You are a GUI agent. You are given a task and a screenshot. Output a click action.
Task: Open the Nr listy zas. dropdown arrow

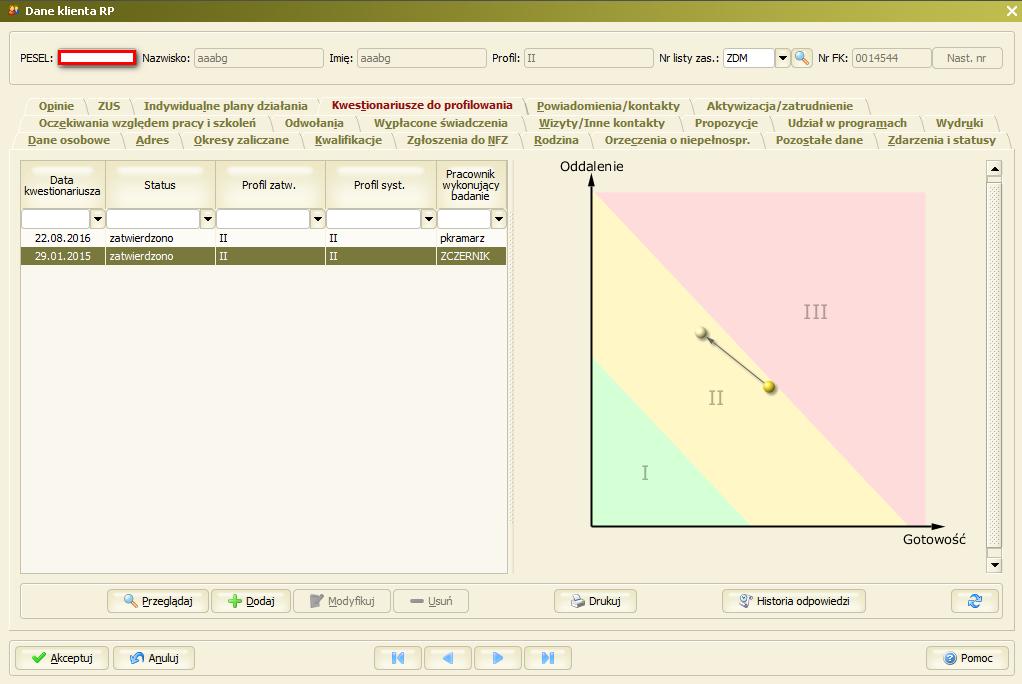click(782, 58)
